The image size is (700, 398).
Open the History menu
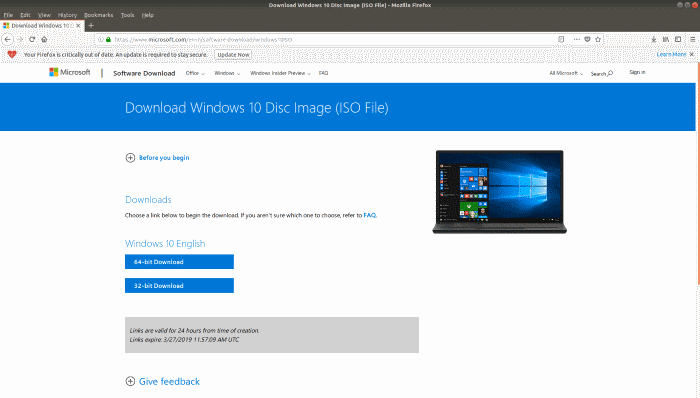[x=67, y=15]
